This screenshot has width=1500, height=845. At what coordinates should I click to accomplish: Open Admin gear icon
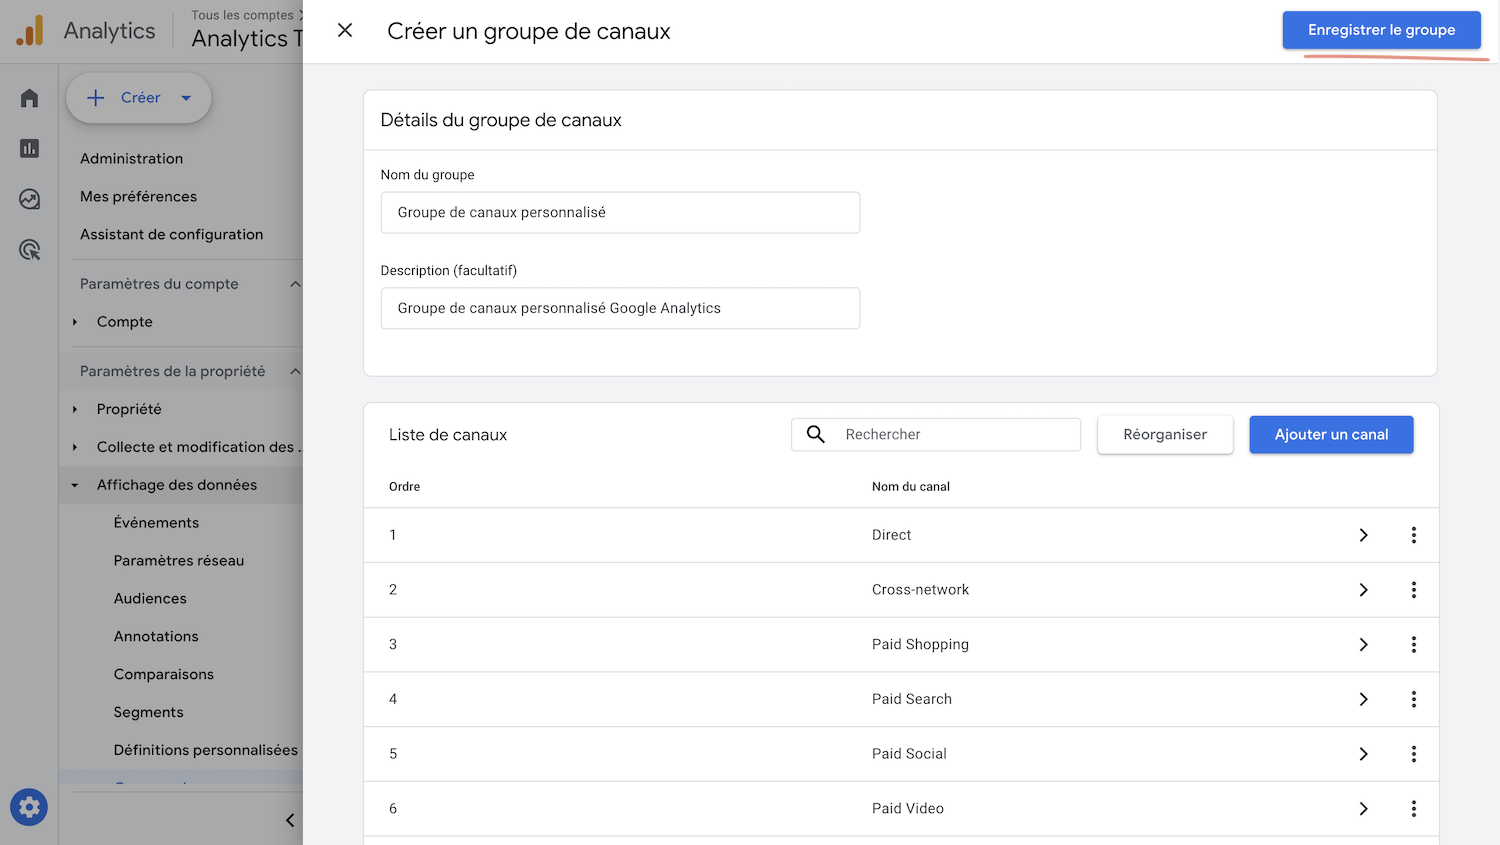(29, 807)
